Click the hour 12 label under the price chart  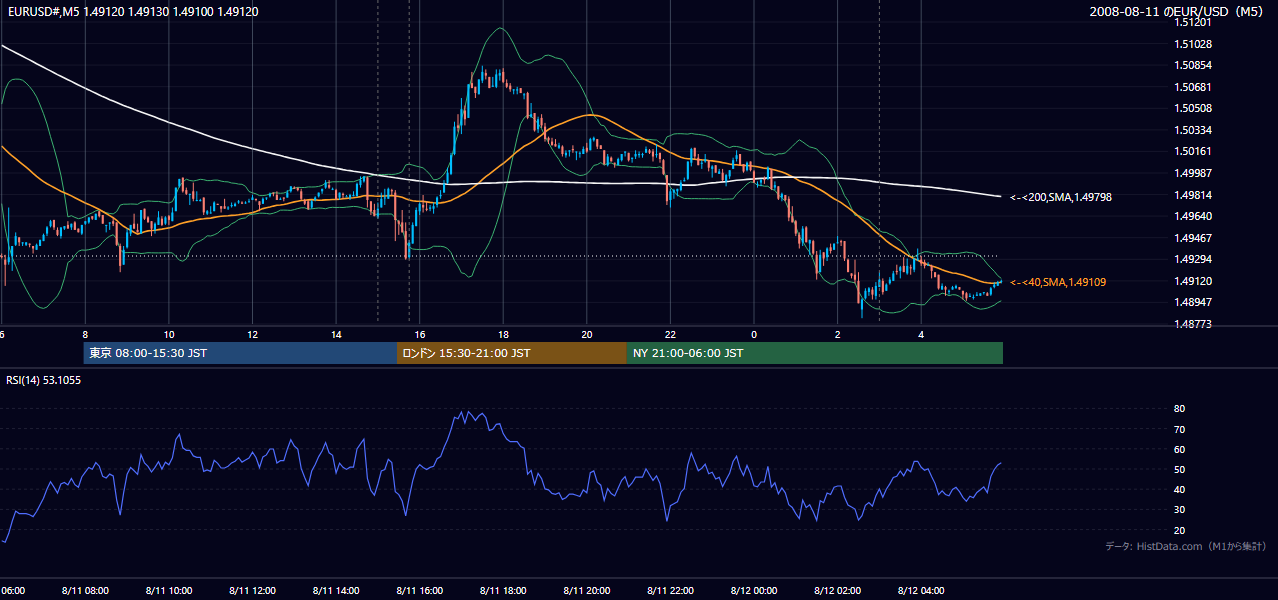252,335
